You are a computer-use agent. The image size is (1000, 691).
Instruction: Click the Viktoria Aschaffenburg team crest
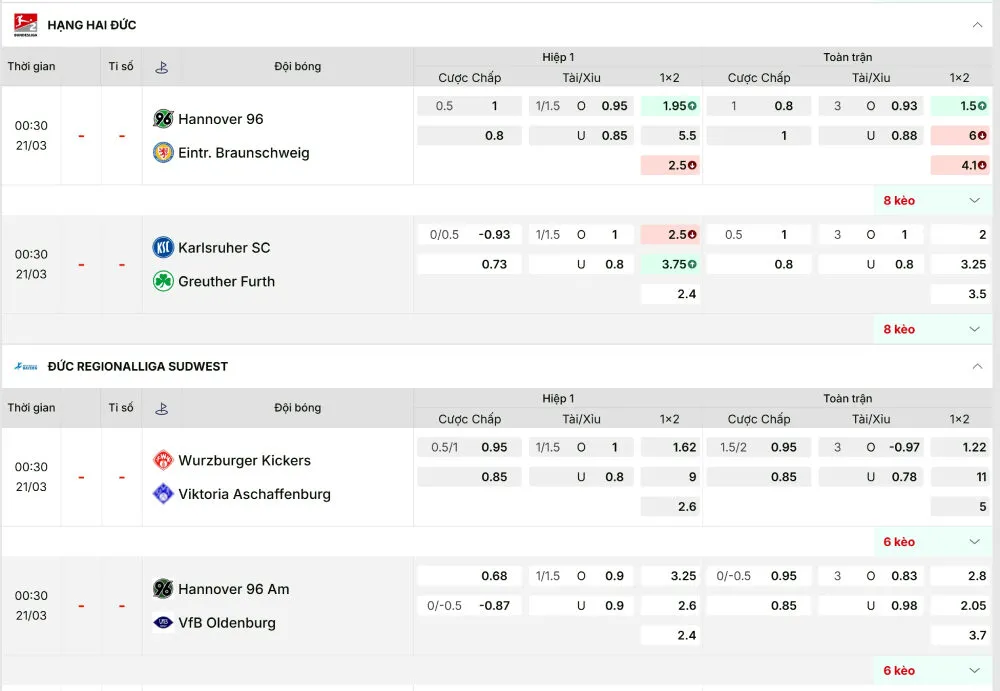(x=163, y=494)
